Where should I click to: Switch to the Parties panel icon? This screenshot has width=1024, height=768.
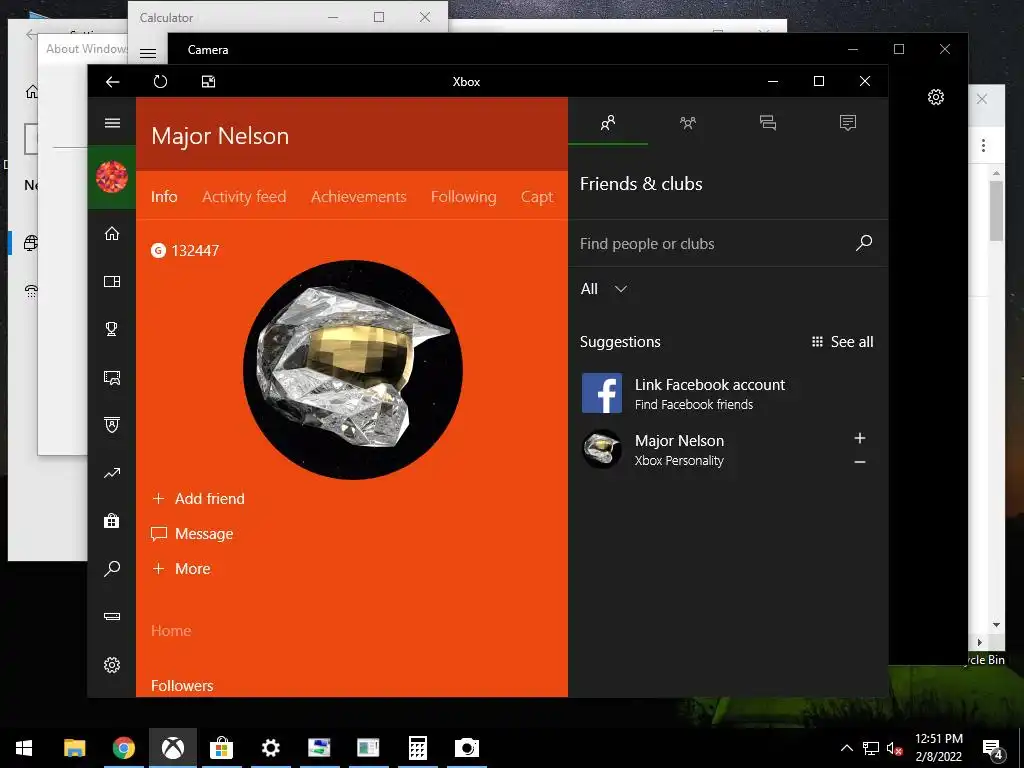tap(688, 122)
